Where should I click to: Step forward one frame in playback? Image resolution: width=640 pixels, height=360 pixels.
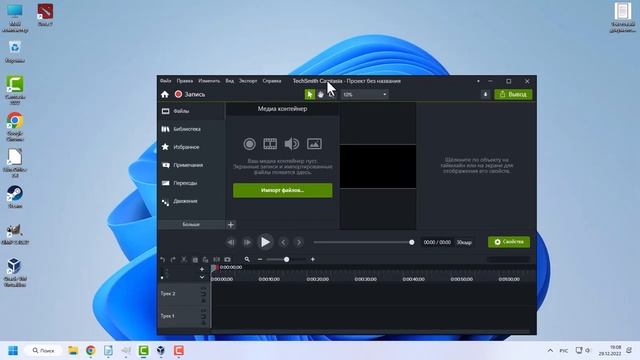(247, 242)
